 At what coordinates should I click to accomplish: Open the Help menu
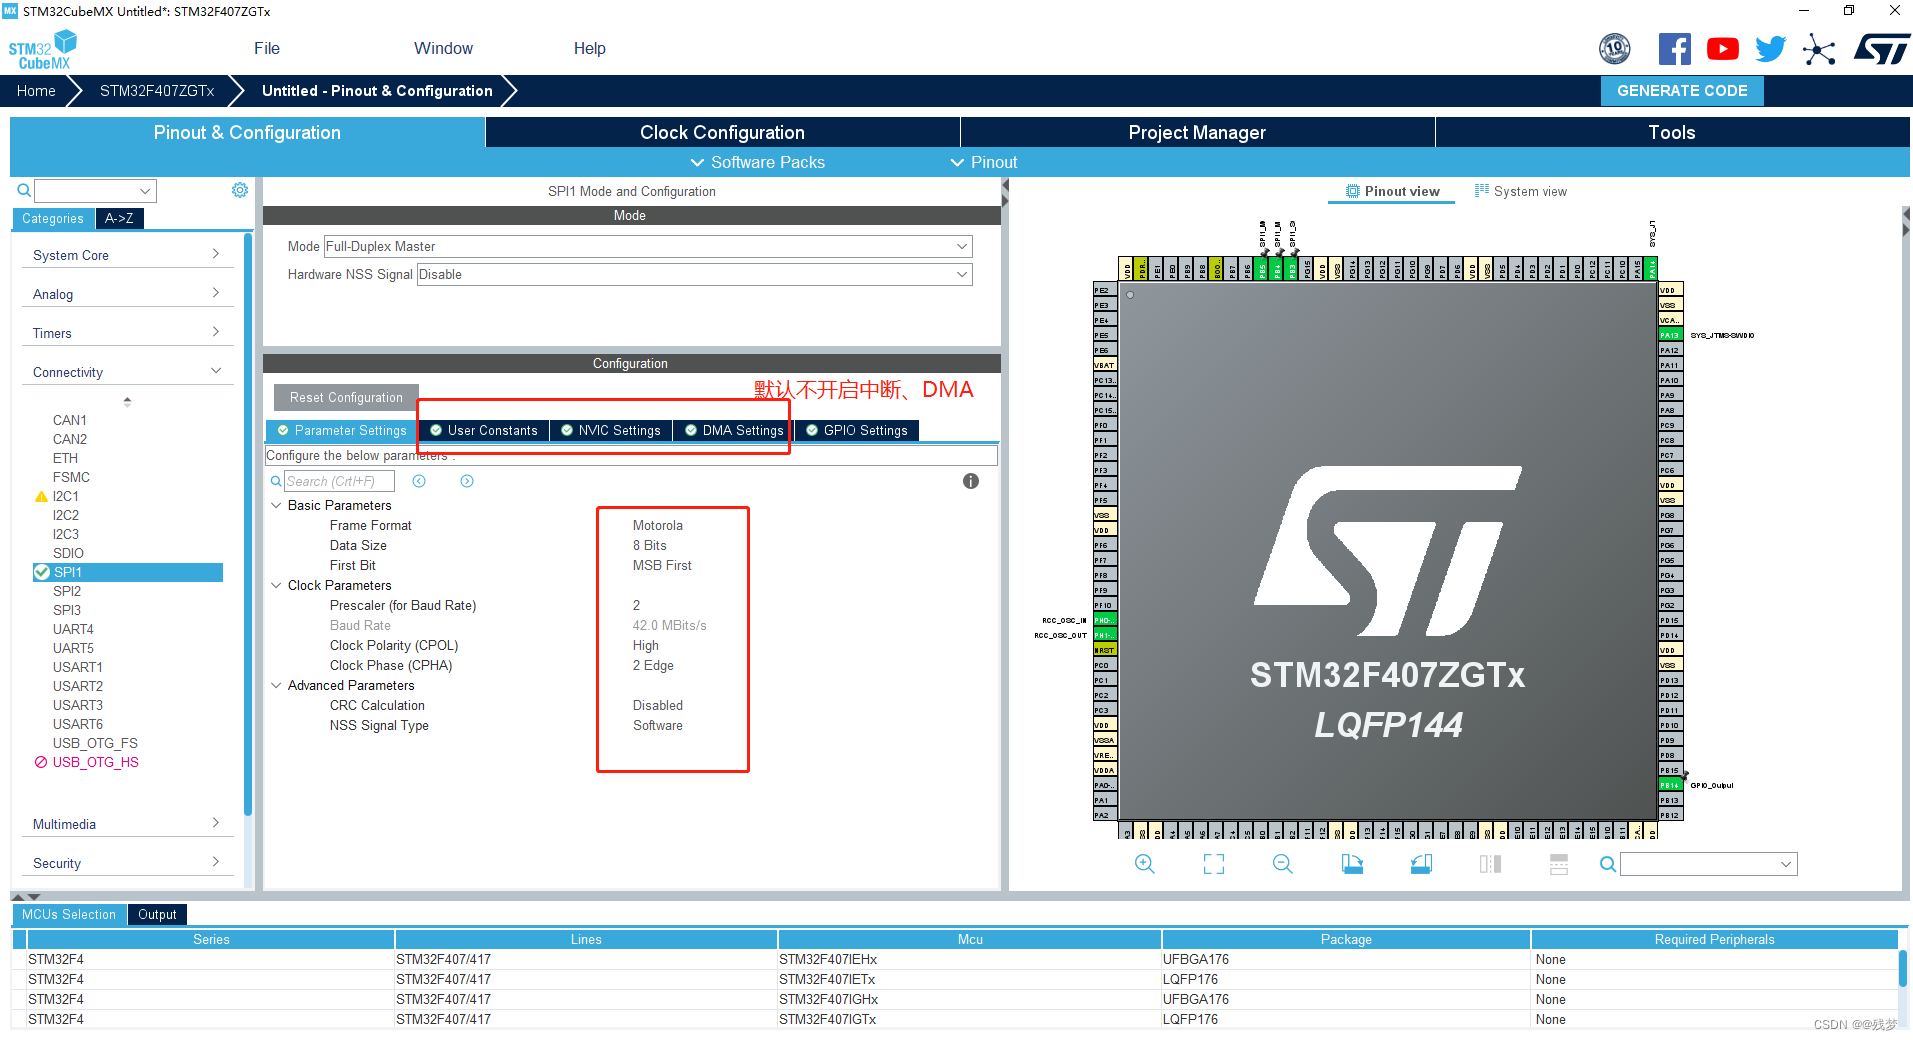589,48
